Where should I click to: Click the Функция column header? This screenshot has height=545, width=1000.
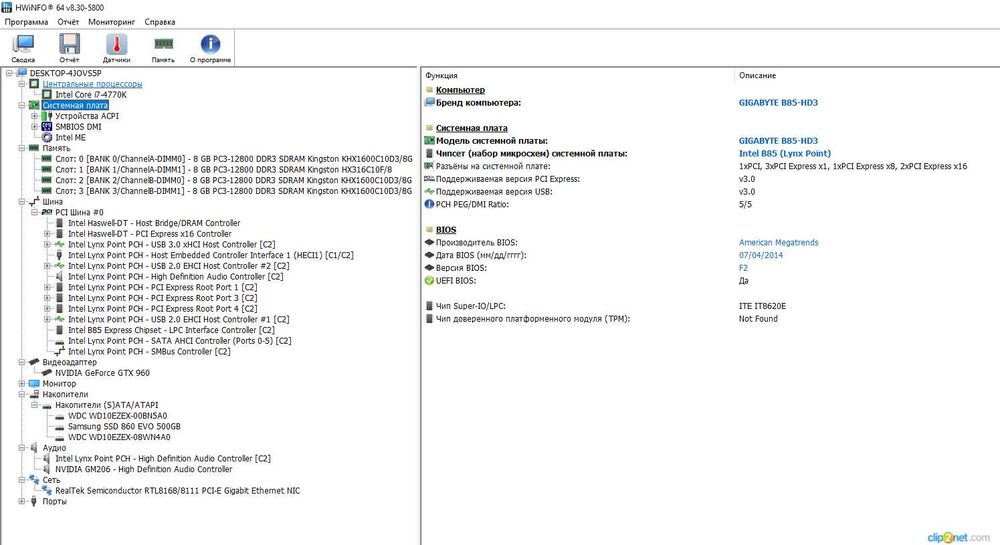pyautogui.click(x=441, y=75)
